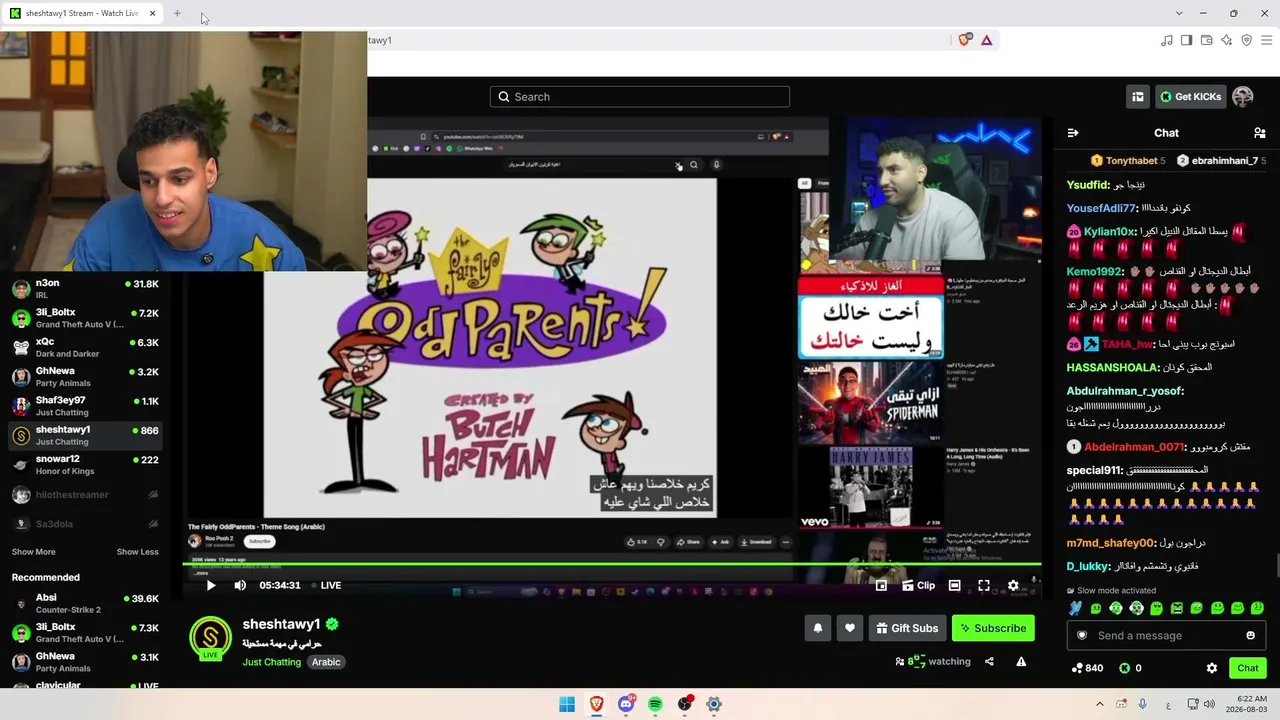1280x720 pixels.
Task: Open chat user TAHA_hw's name
Action: [x=1127, y=344]
